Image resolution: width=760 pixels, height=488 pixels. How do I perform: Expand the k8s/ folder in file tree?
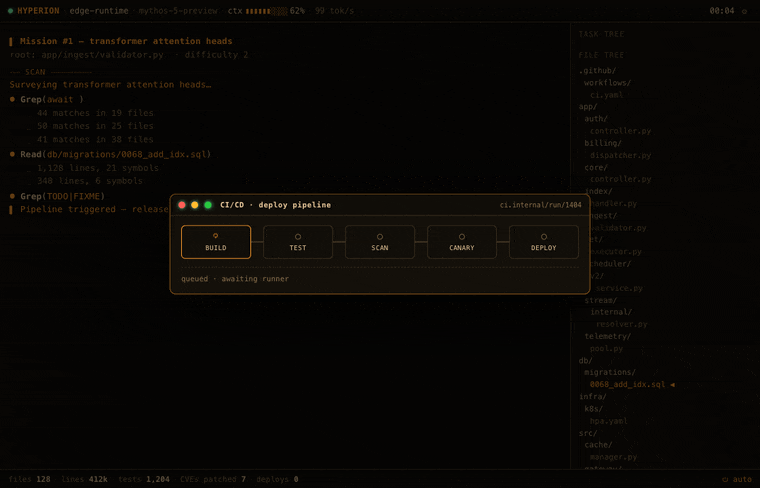point(593,409)
